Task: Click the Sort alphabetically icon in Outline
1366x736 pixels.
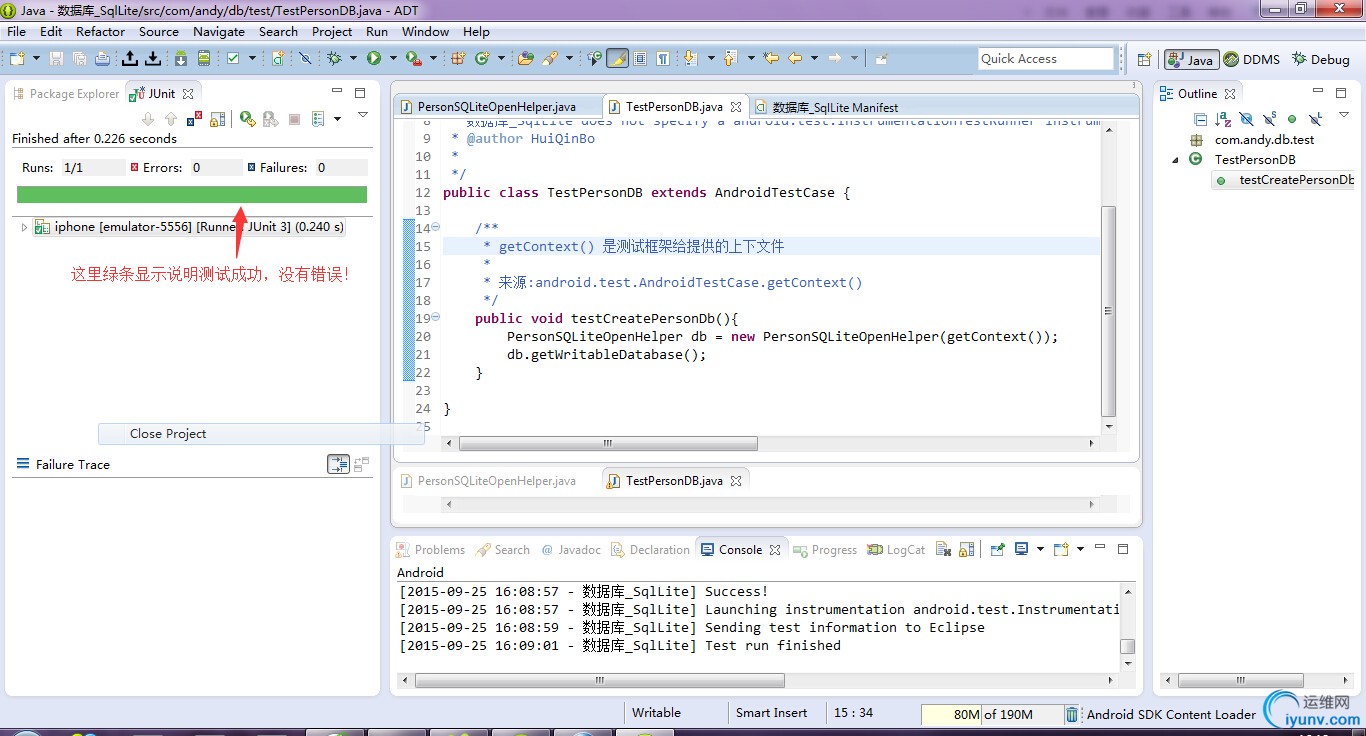Action: coord(1223,119)
